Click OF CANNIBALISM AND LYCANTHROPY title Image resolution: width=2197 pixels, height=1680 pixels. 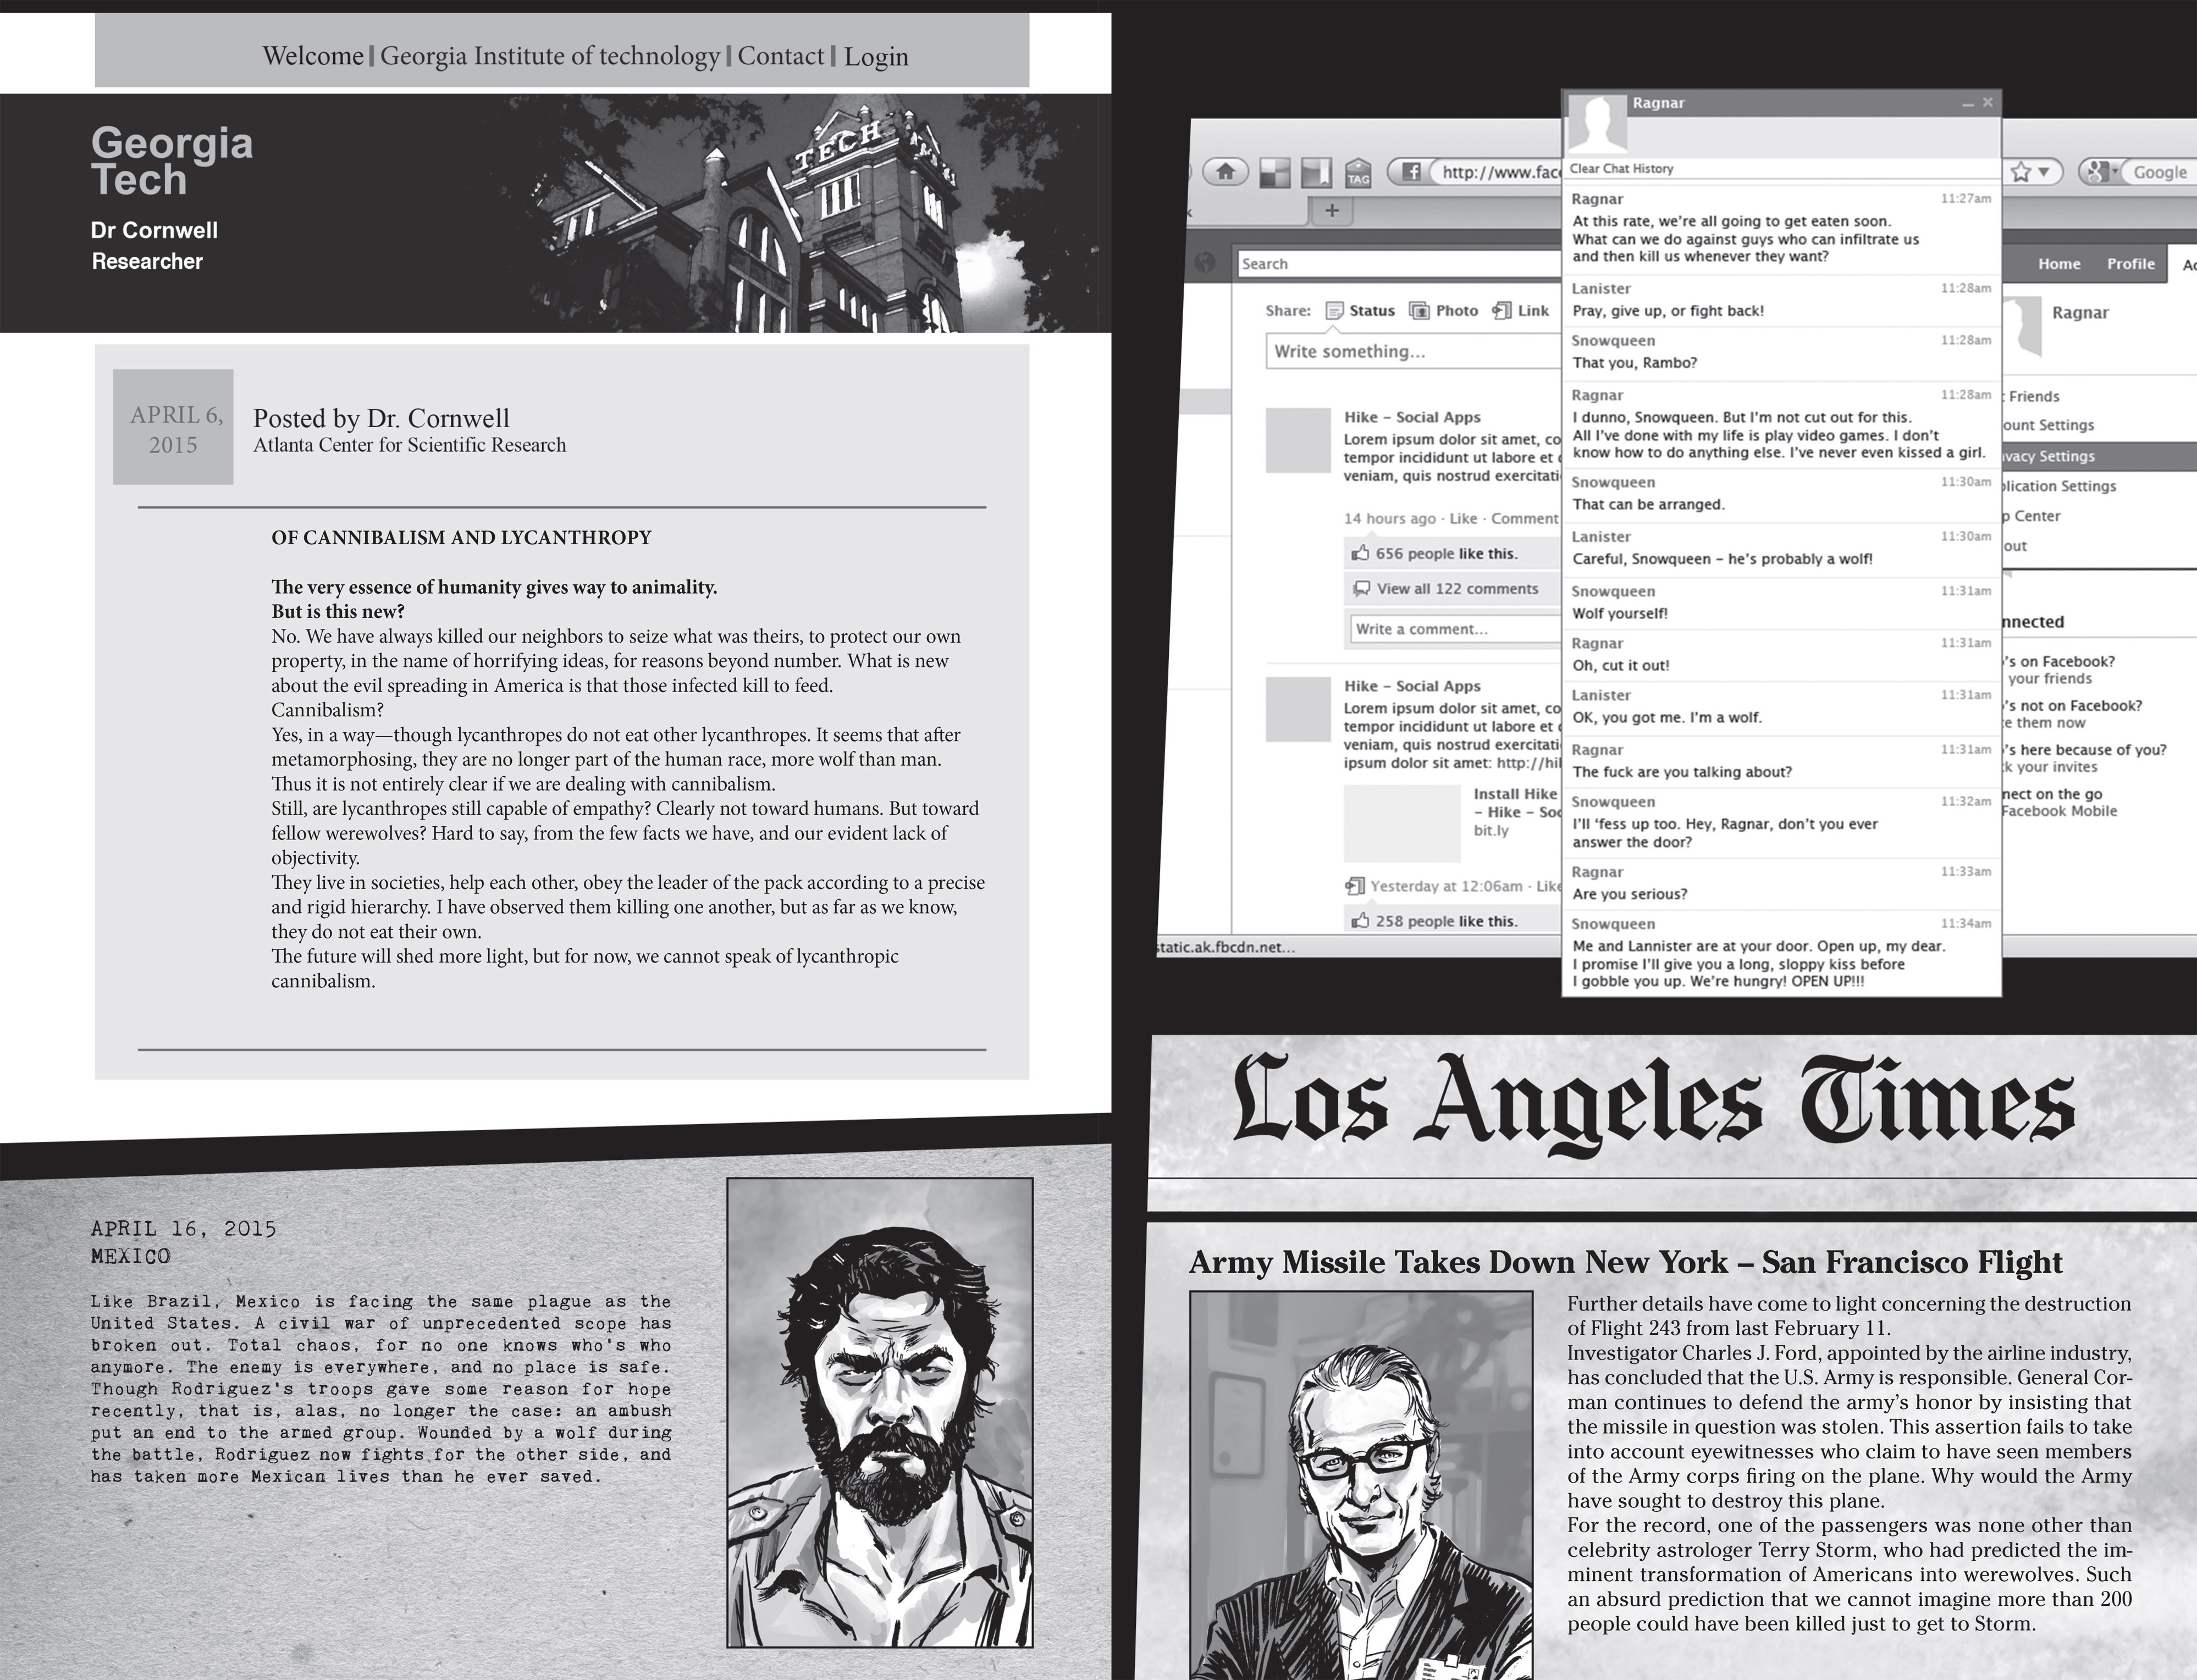click(x=461, y=538)
